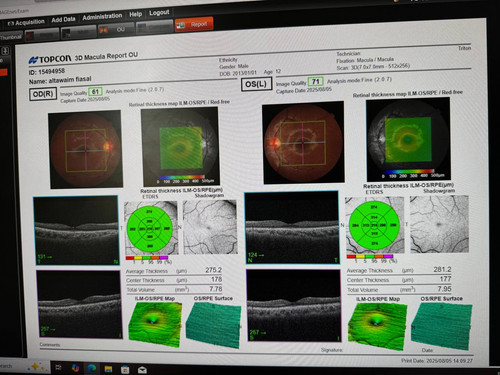Open the orange Report tab
Viewport: 500px width, 375px height.
pyautogui.click(x=194, y=25)
